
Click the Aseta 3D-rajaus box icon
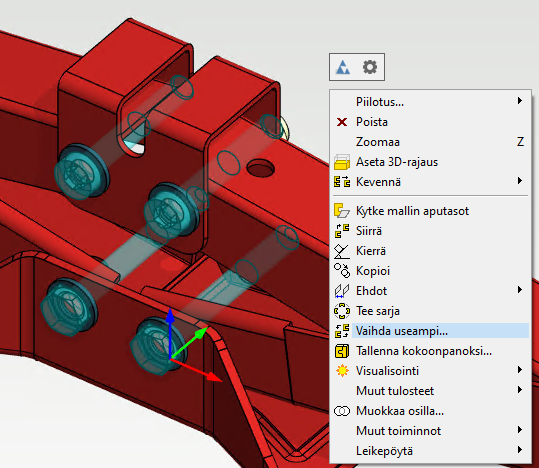pos(342,162)
